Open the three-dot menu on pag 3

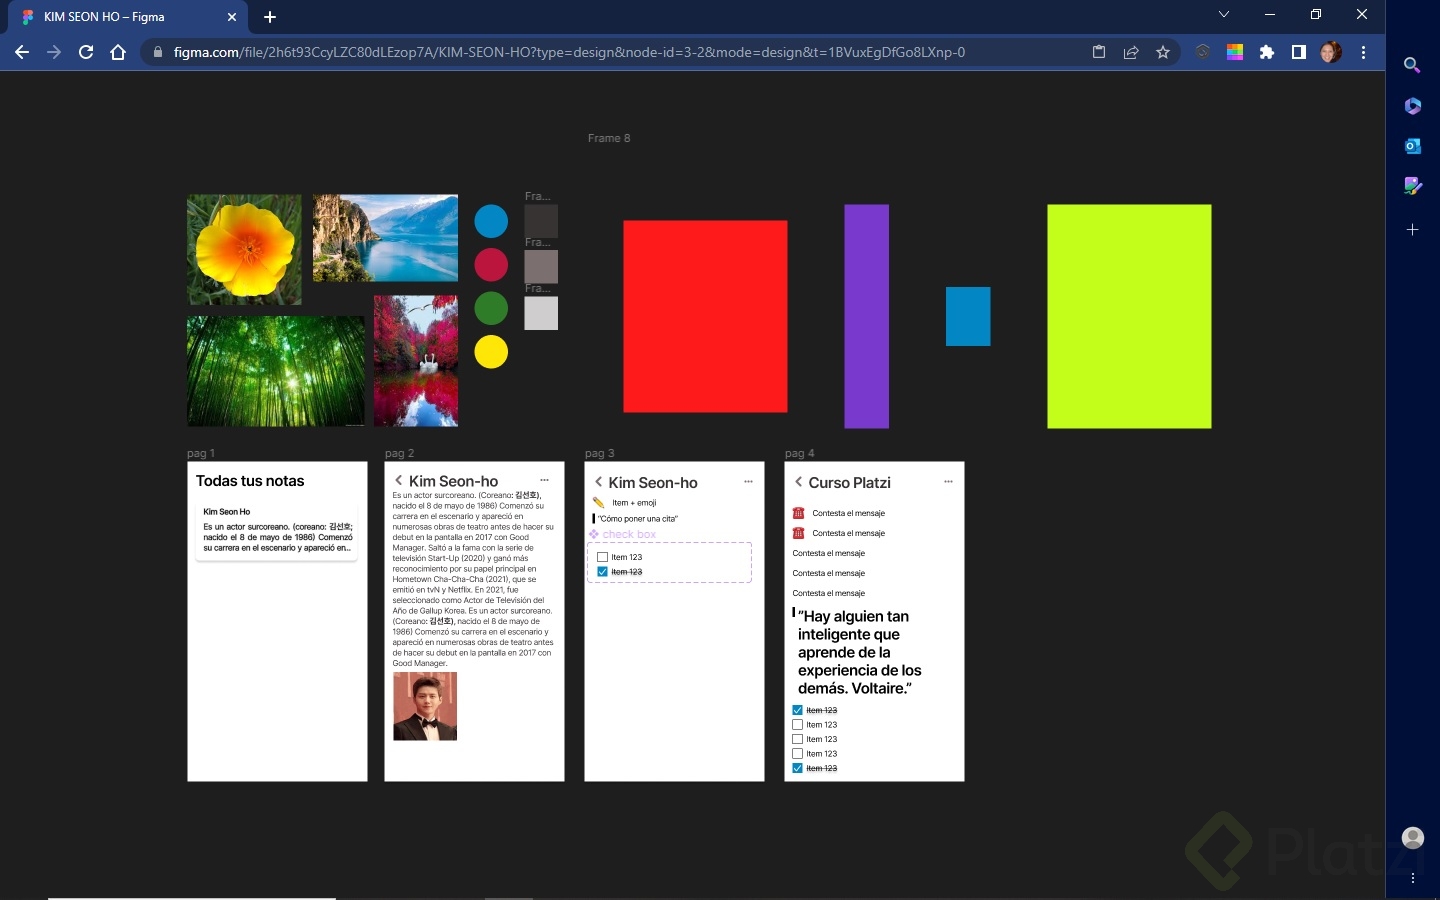pyautogui.click(x=748, y=482)
